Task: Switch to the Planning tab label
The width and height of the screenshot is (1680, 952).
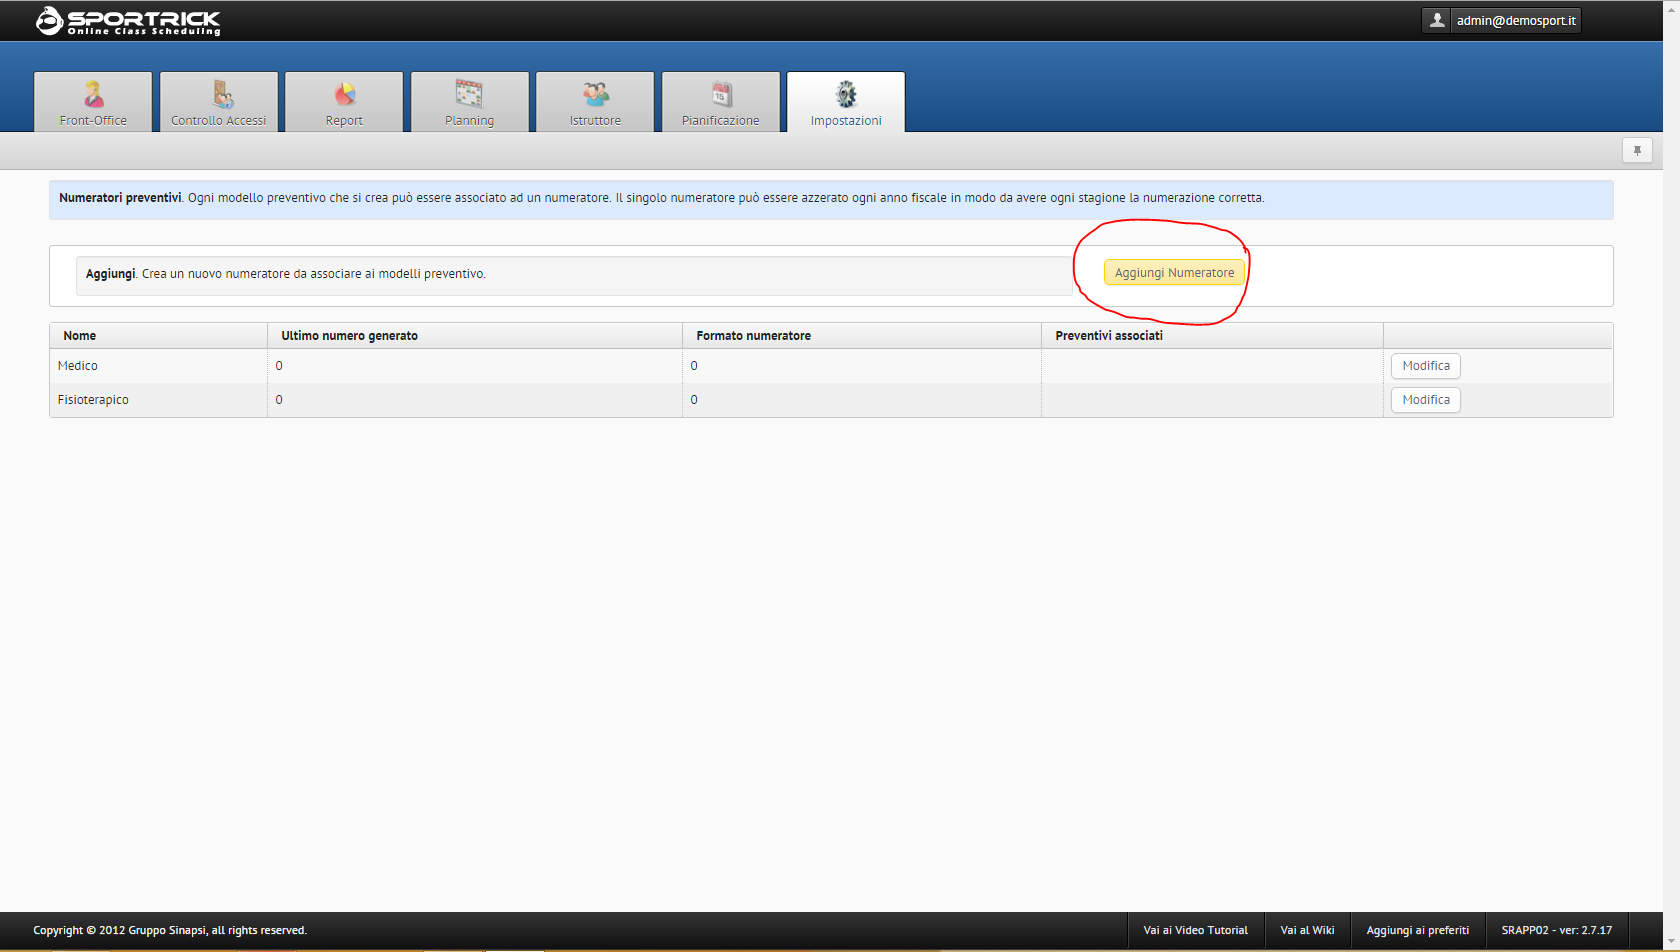Action: [x=469, y=120]
